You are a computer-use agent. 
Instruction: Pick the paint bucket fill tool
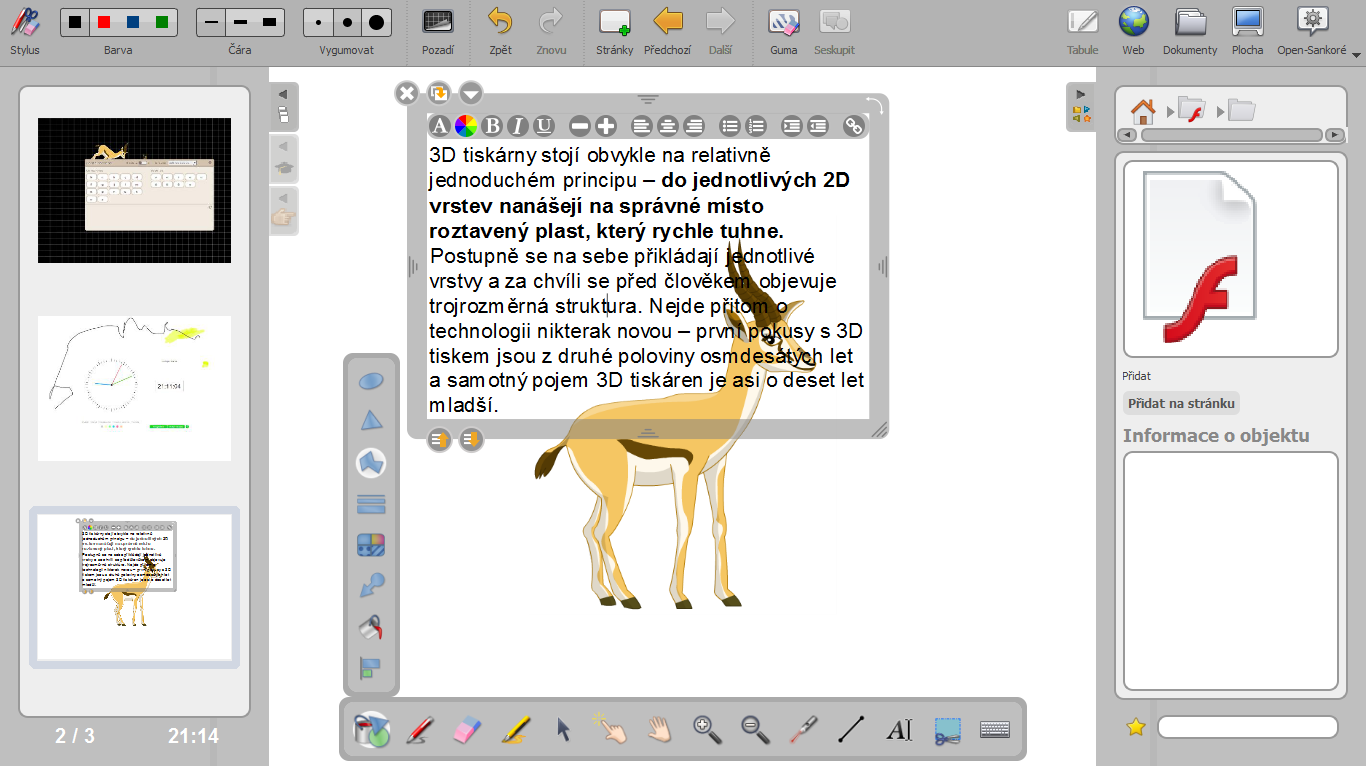(x=371, y=627)
